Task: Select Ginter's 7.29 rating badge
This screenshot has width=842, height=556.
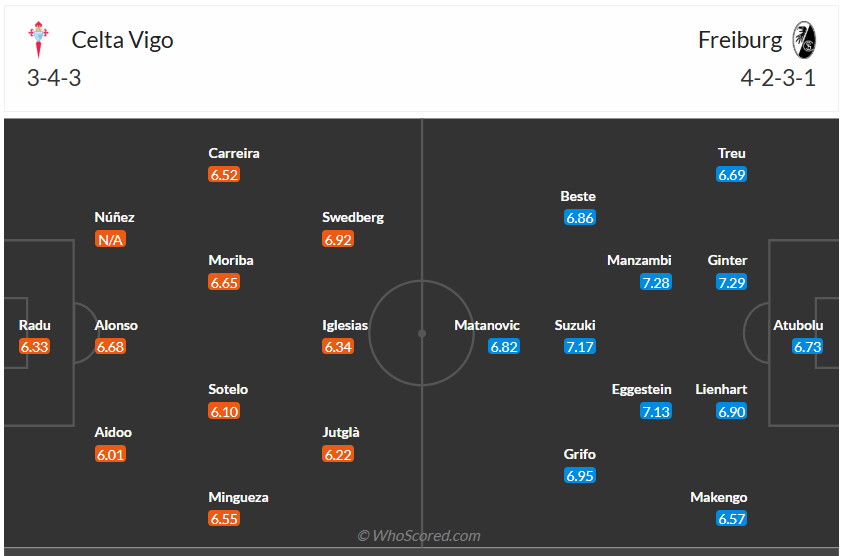Action: click(731, 282)
